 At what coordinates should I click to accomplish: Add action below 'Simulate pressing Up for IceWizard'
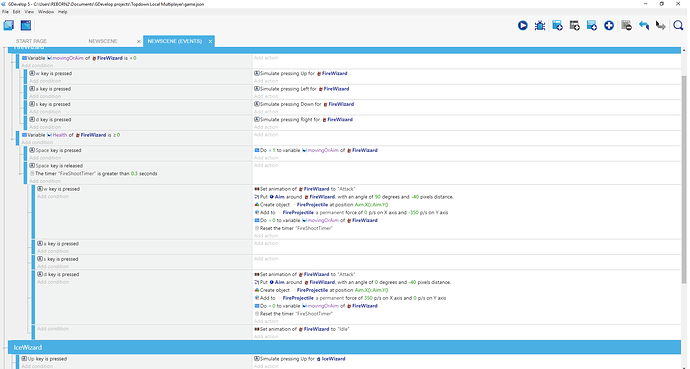coord(266,366)
